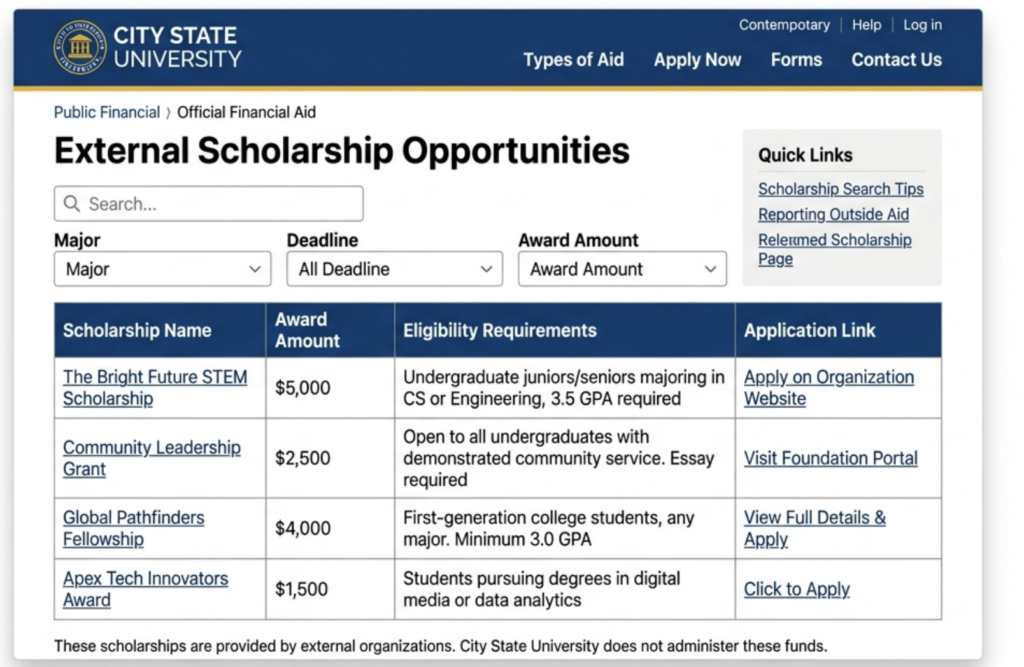1024x667 pixels.
Task: Open Apex Tech Innovators Award link
Action: pyautogui.click(x=145, y=589)
